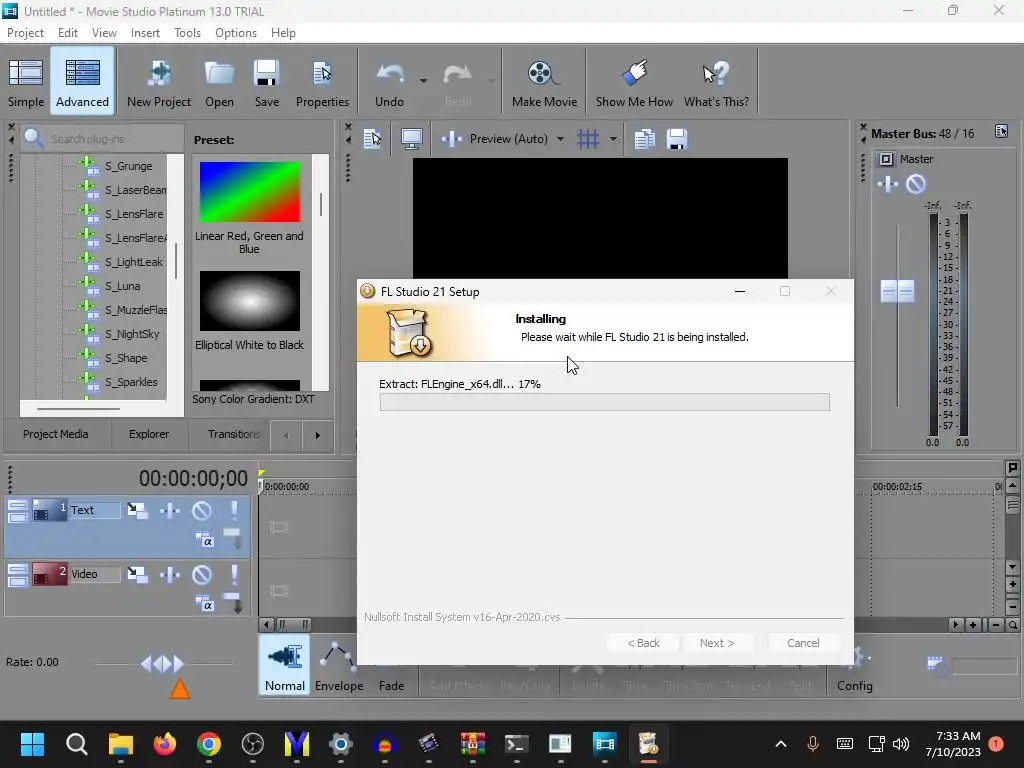The height and width of the screenshot is (768, 1024).
Task: Open project Properties
Action: pos(322,82)
